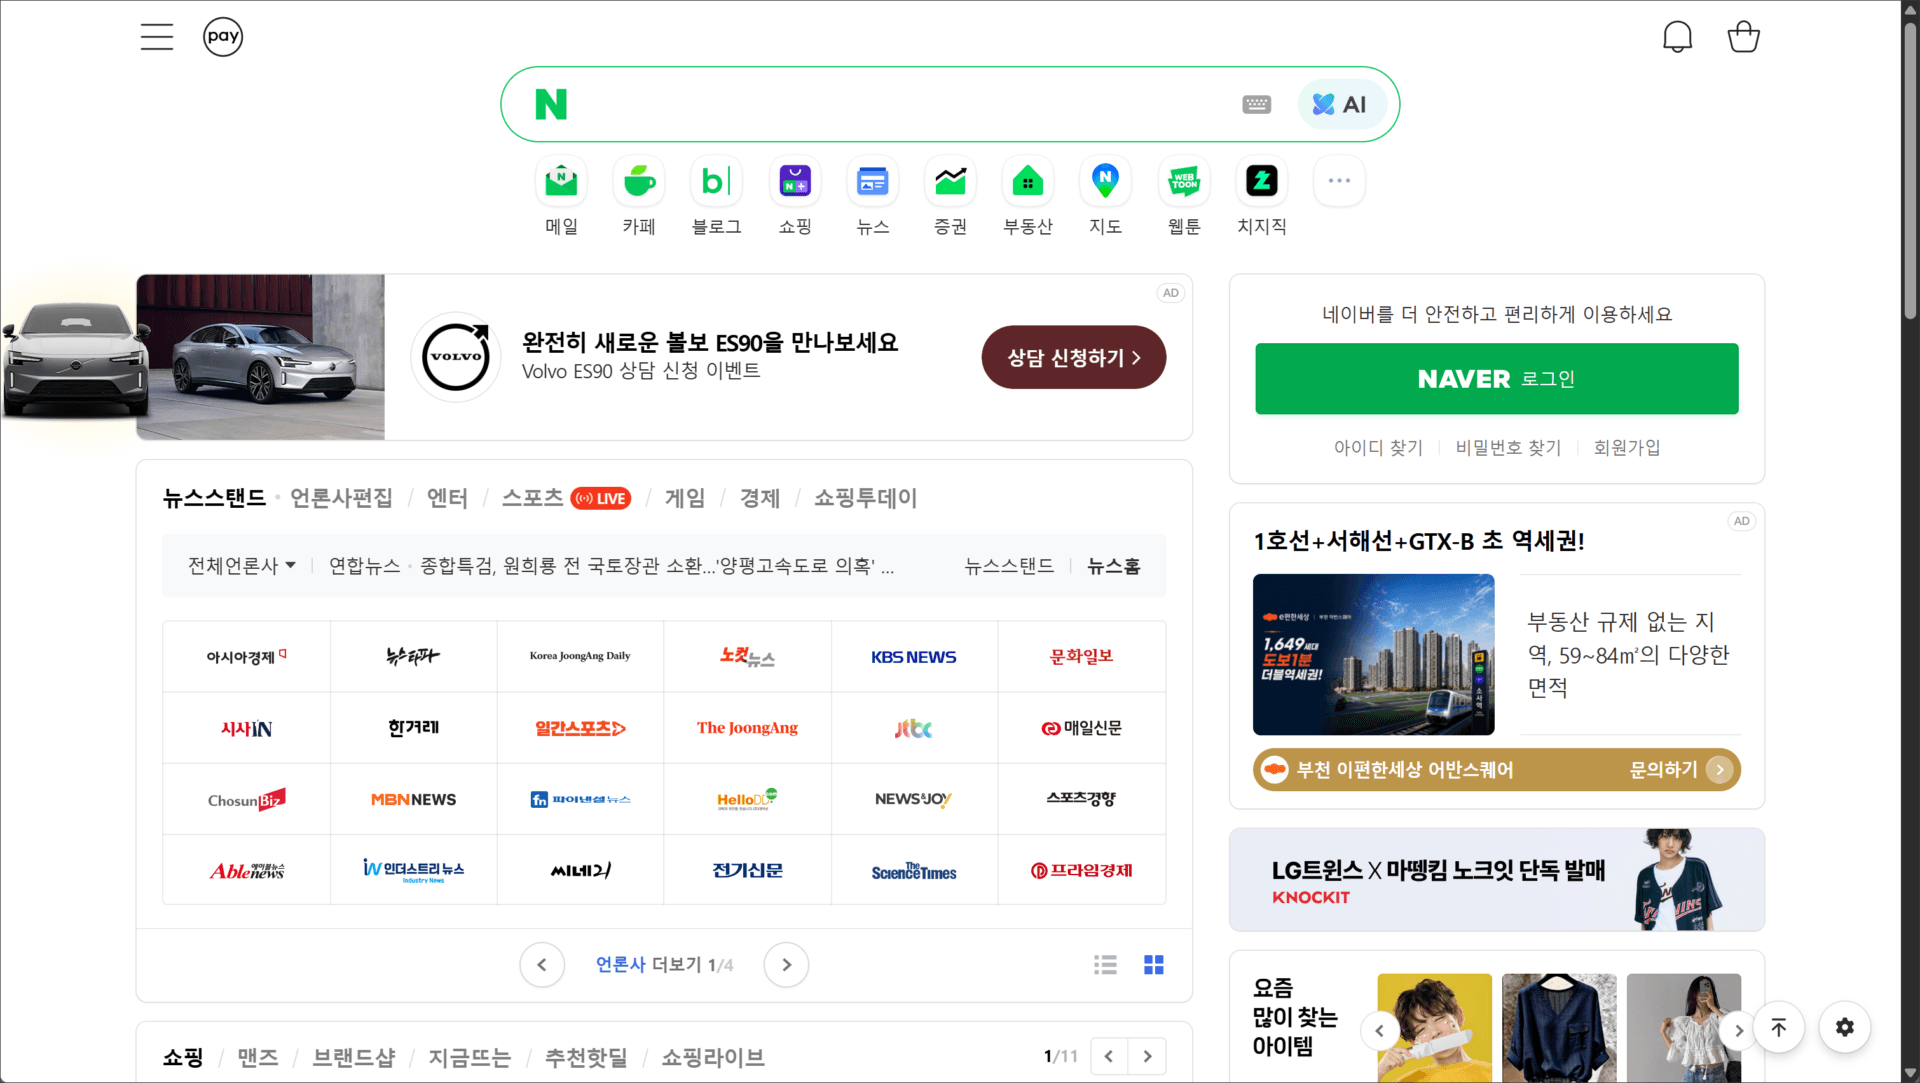
Task: Select the 지금뜨는 shopping tab
Action: click(470, 1057)
